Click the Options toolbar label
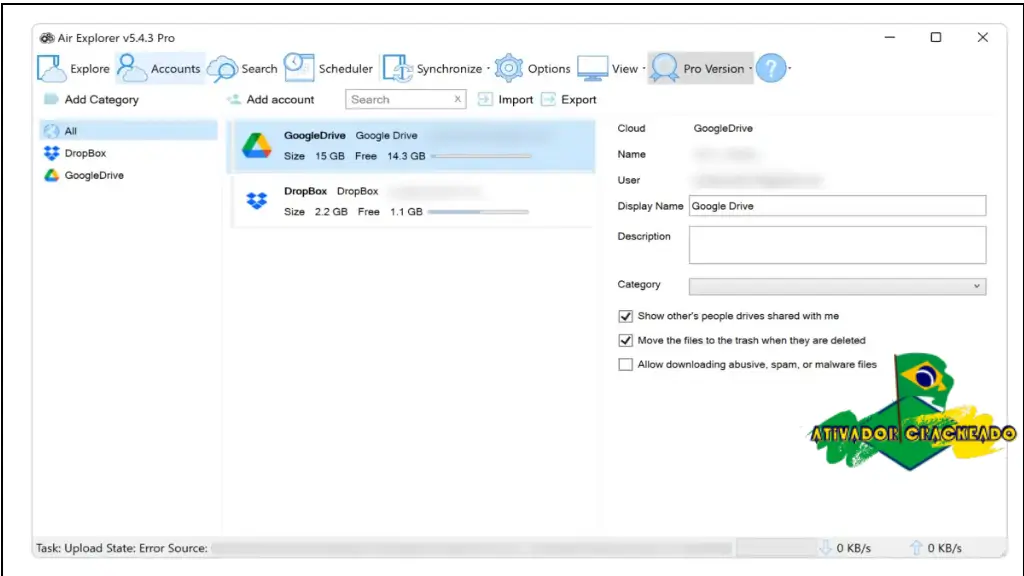1024x576 pixels. (549, 69)
